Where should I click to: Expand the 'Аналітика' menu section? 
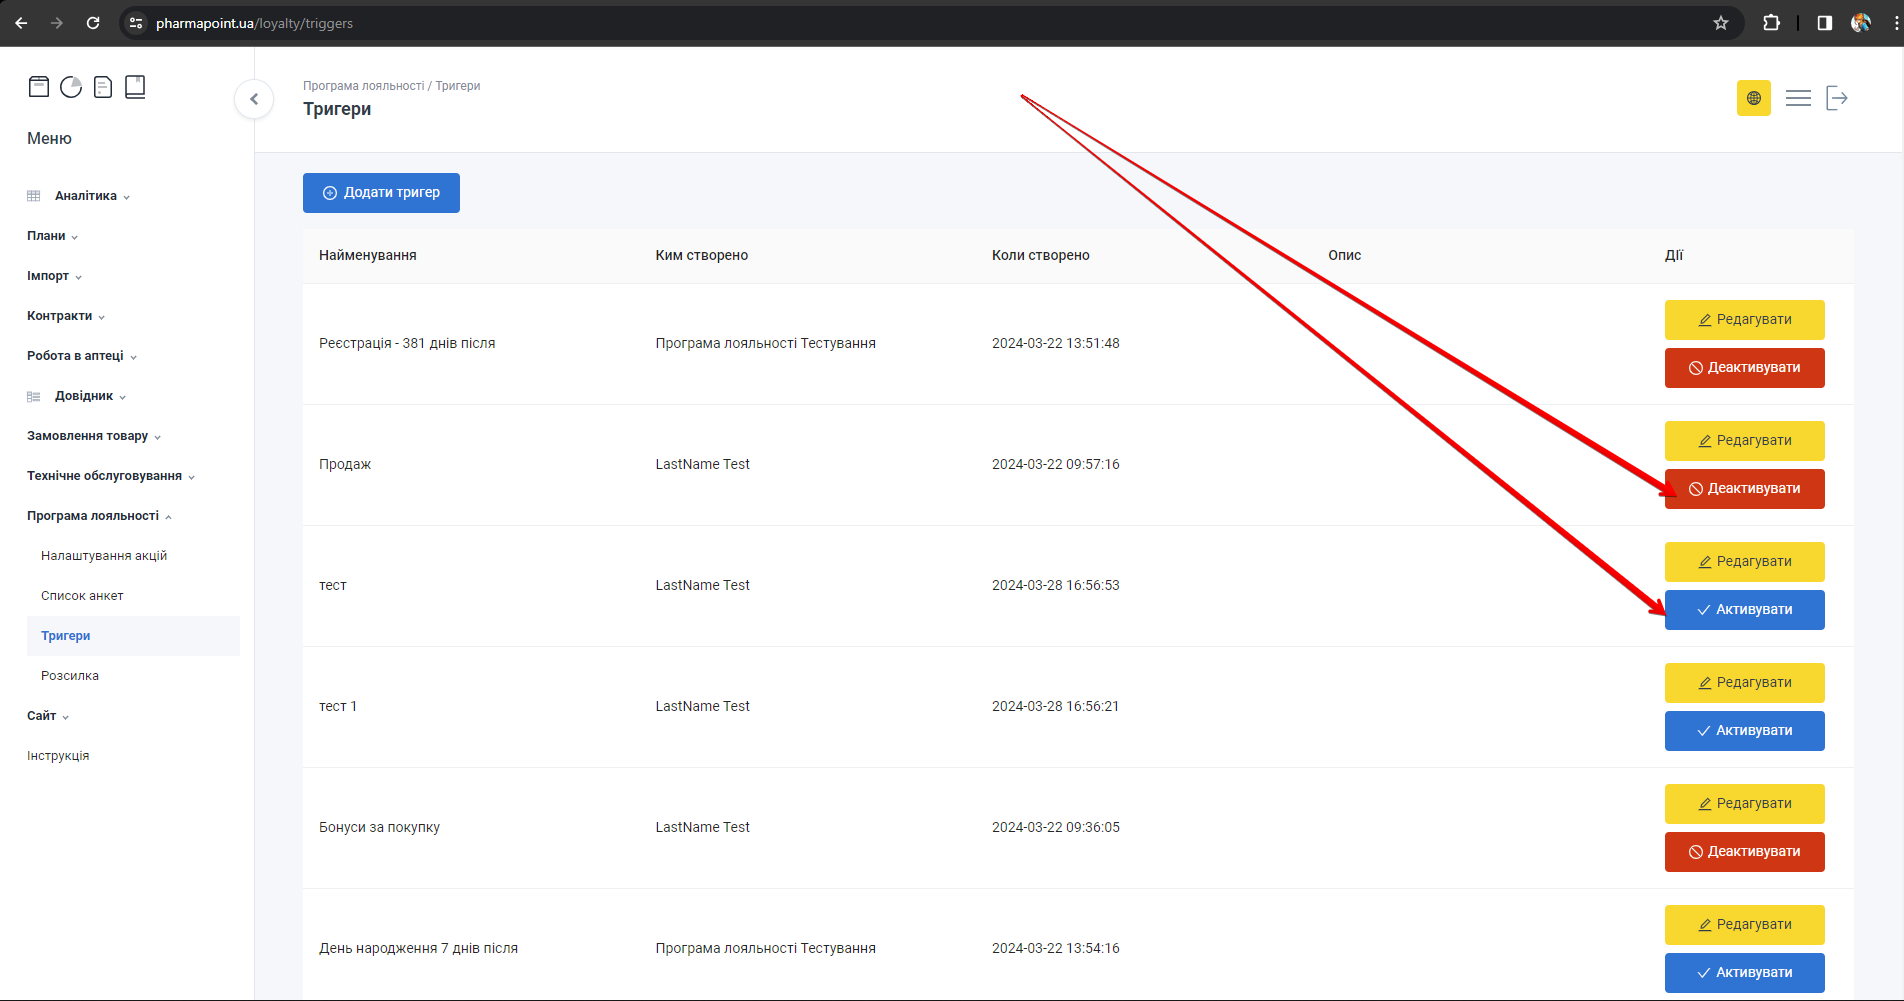(x=86, y=196)
